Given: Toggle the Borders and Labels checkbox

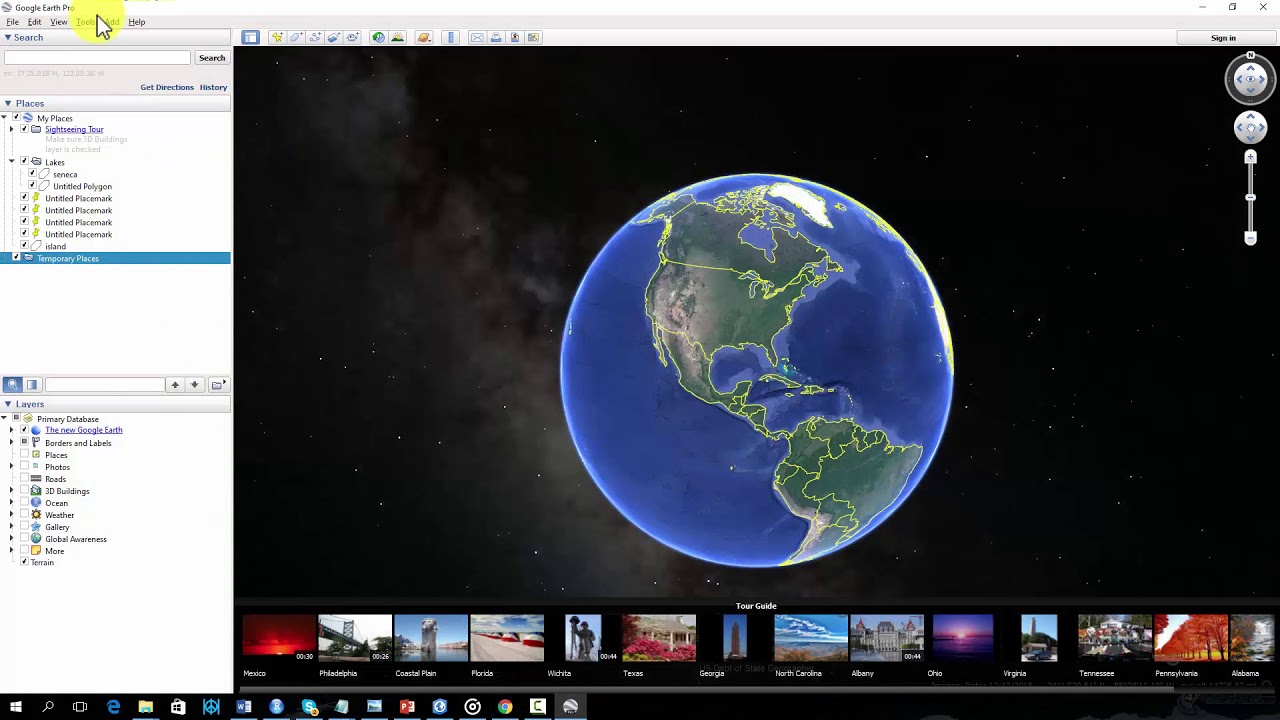Looking at the screenshot, I should 24,442.
